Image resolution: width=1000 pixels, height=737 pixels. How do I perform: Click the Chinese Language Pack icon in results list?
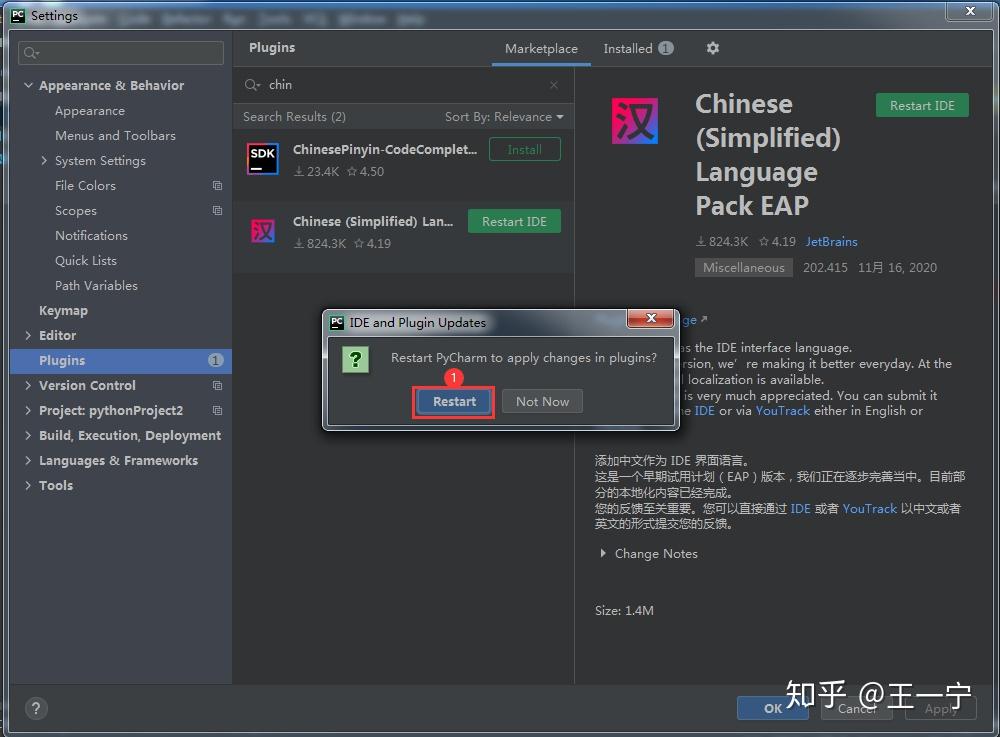click(x=263, y=230)
